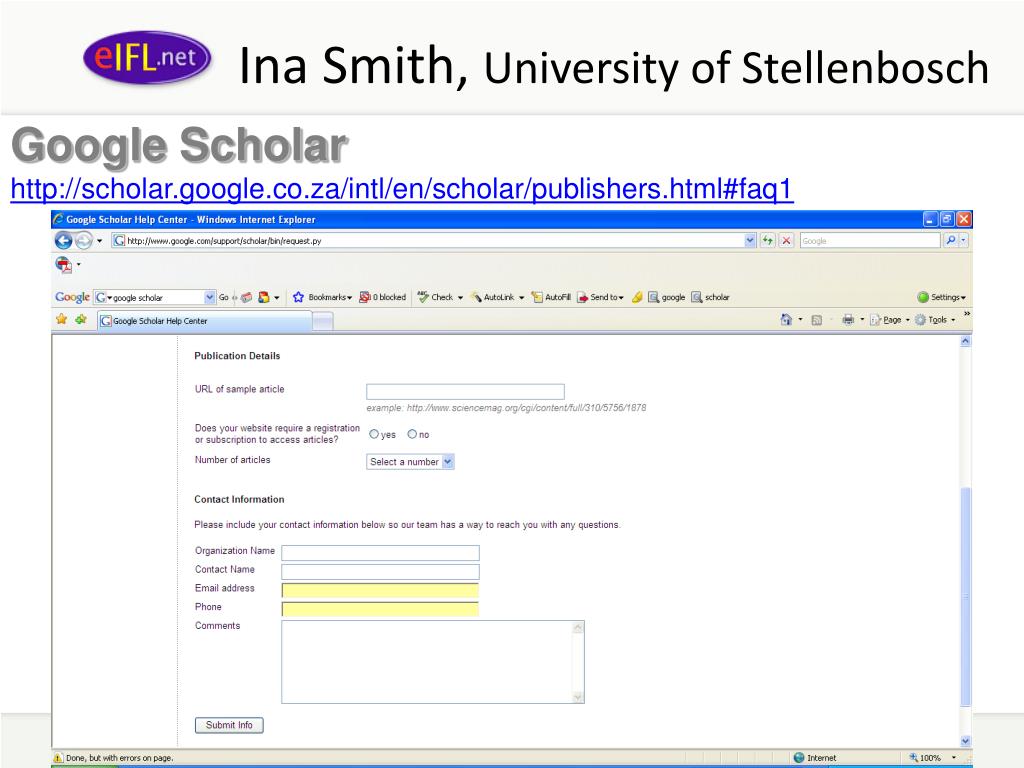Viewport: 1024px width, 768px height.
Task: Click the browser Back arrow button
Action: (63, 241)
